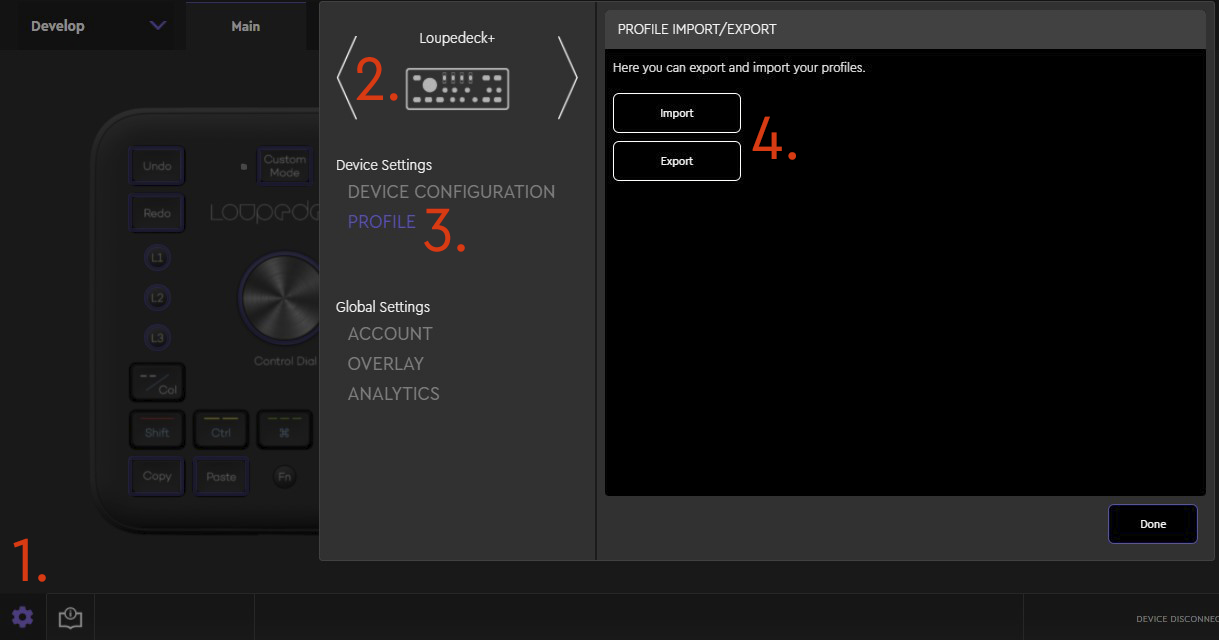Screen dimensions: 1219x640
Task: Switch to the Main tab
Action: click(x=245, y=26)
